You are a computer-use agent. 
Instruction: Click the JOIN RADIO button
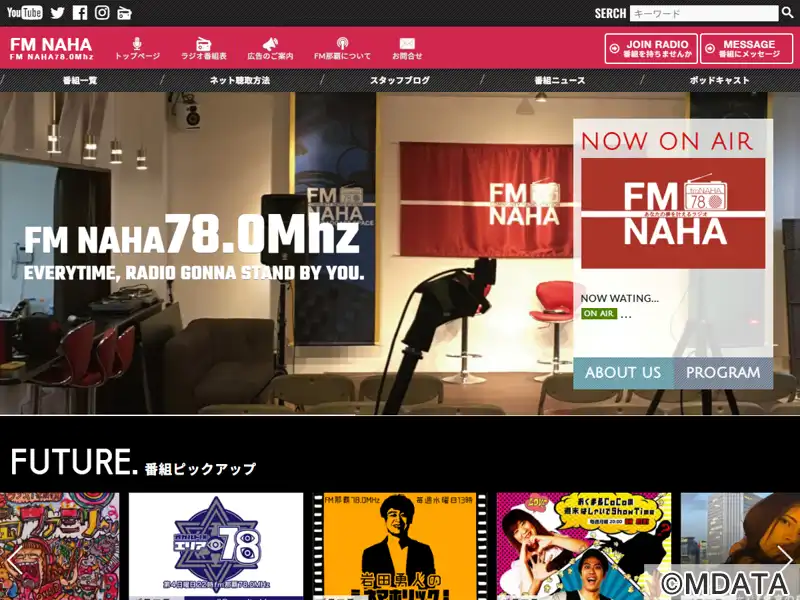pos(651,48)
